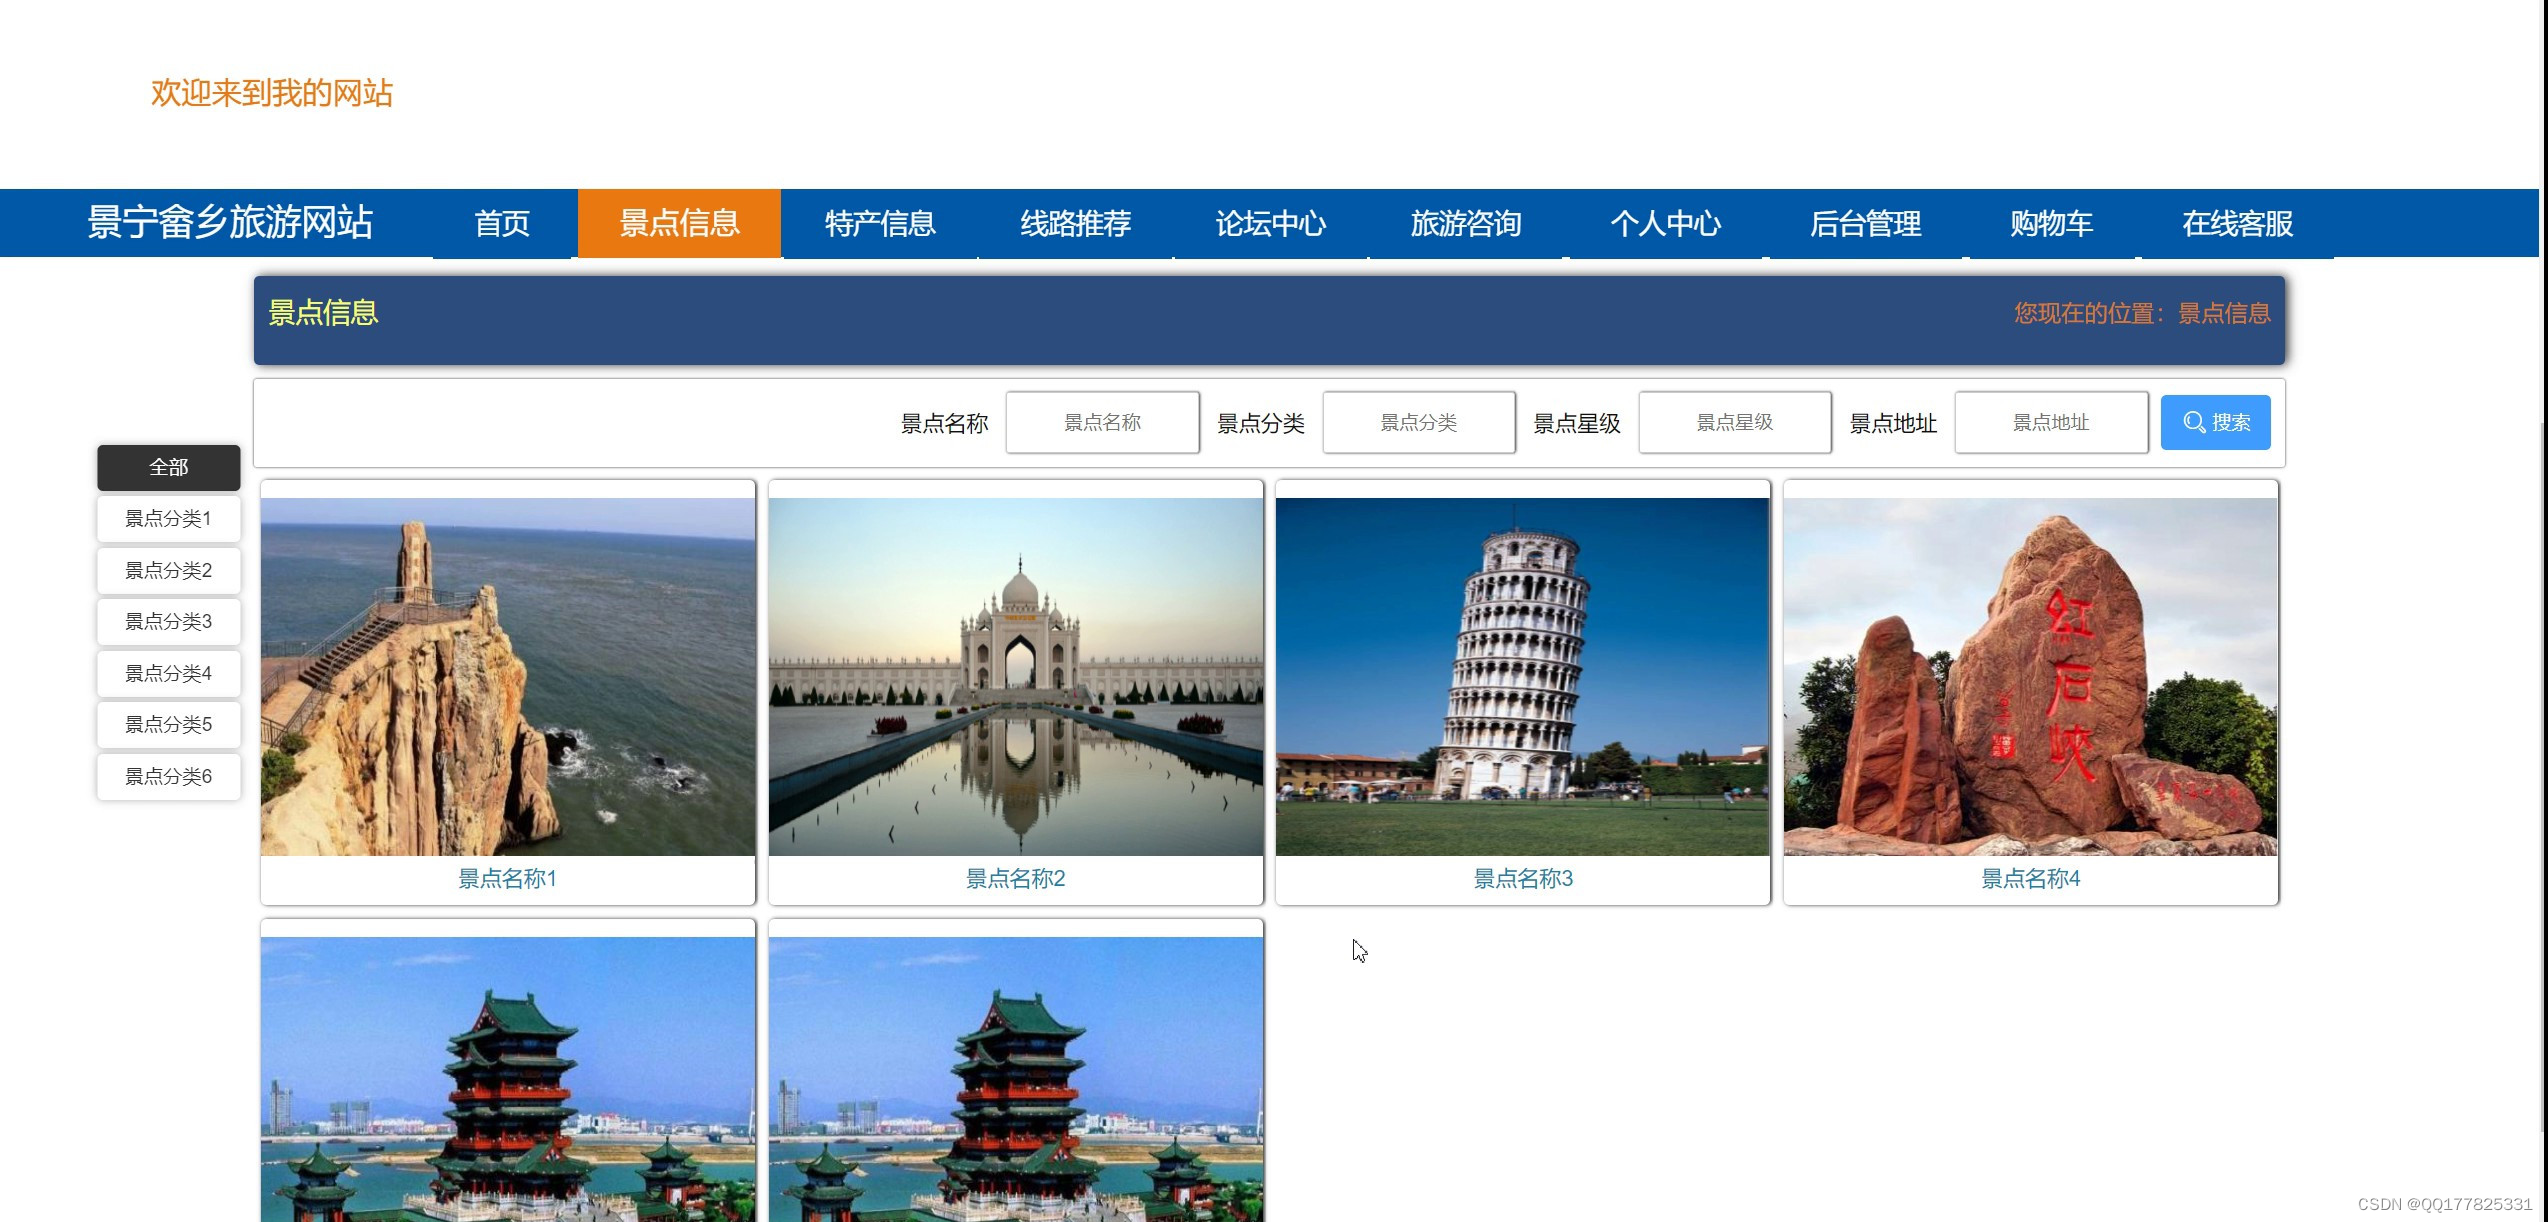Click the yellow 景点信息 panel heading

click(x=324, y=313)
